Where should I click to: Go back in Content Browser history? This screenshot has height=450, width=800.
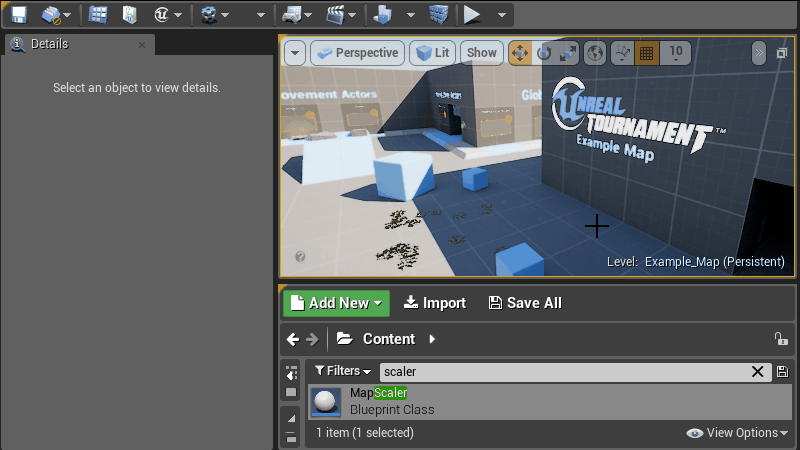pos(293,339)
